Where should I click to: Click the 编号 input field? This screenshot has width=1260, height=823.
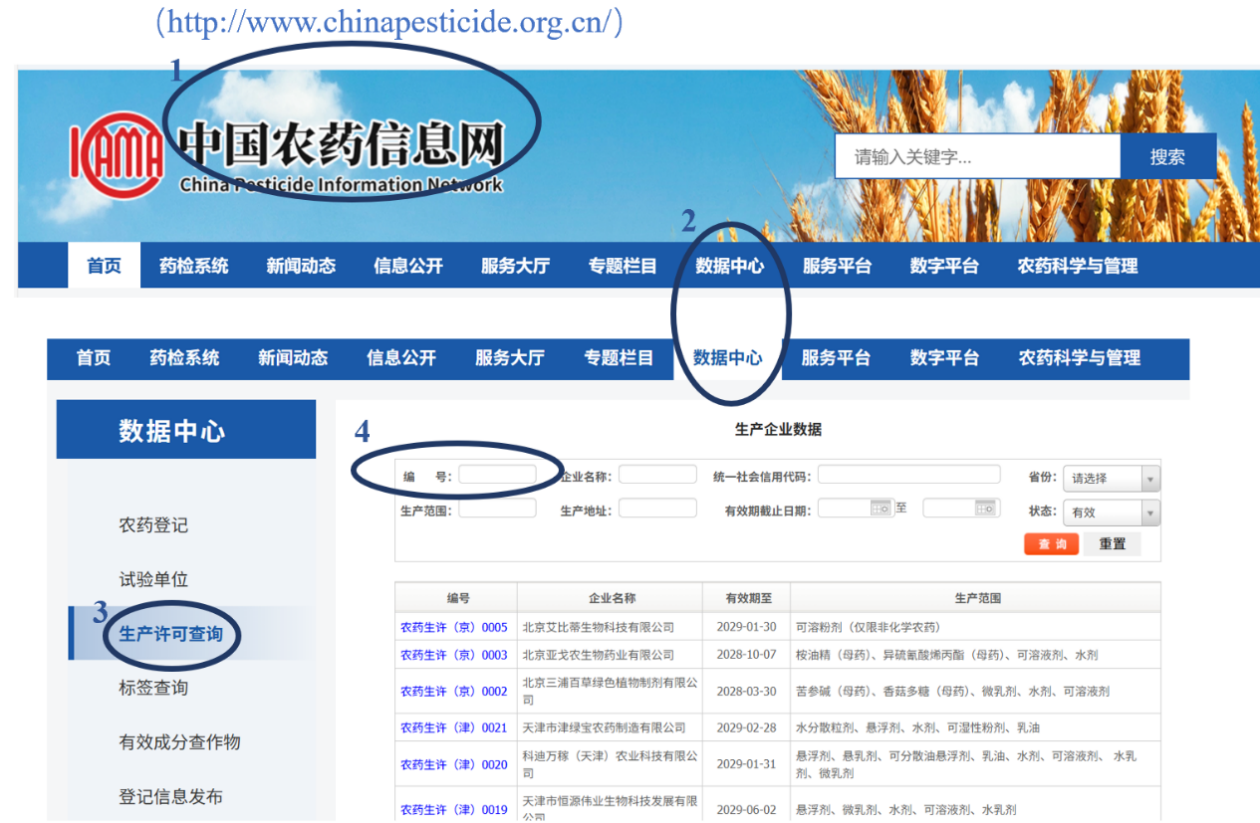click(x=497, y=475)
